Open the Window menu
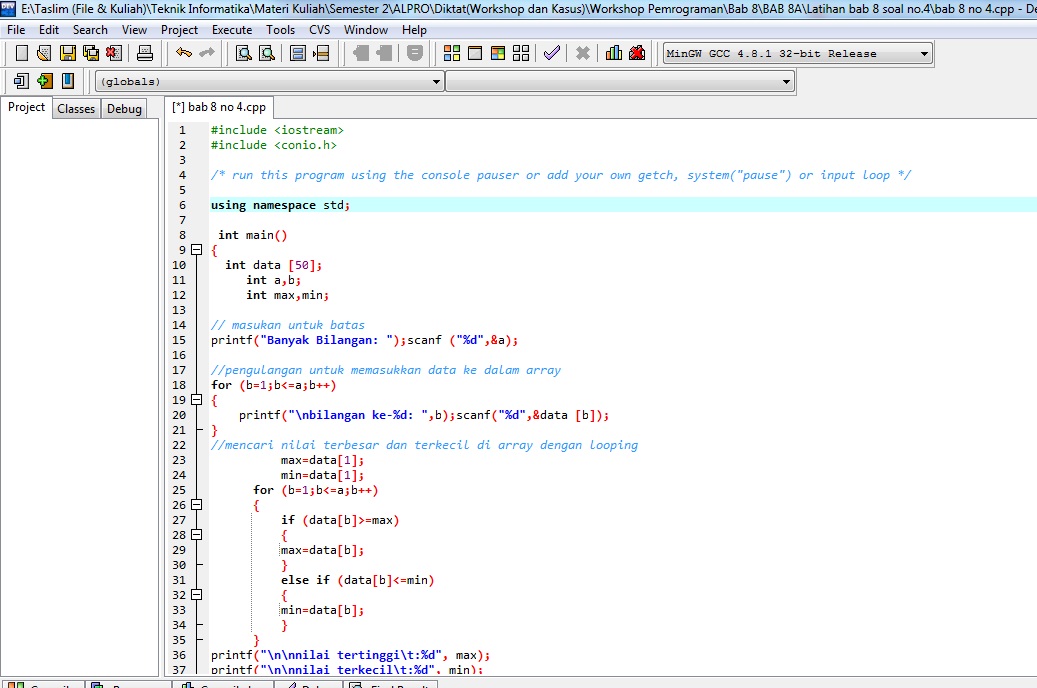 (x=366, y=30)
